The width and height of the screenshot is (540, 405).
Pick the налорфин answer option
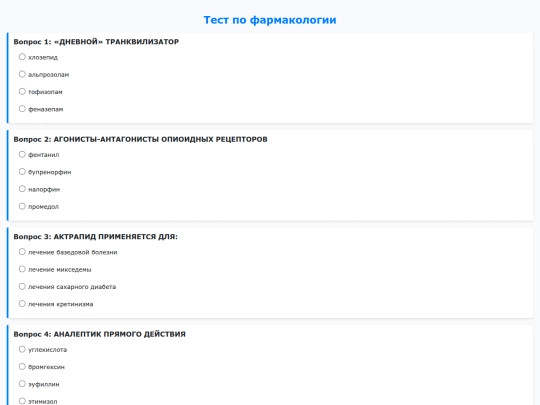click(x=22, y=189)
